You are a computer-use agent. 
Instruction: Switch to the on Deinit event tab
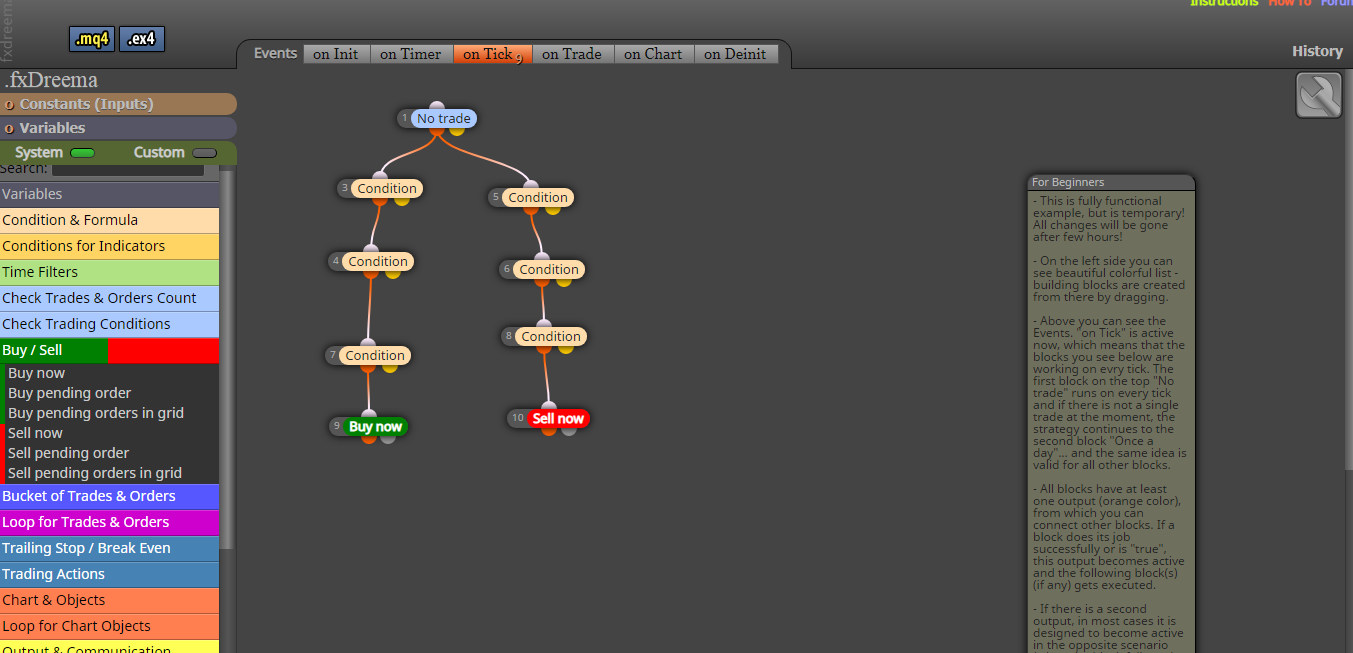[735, 54]
